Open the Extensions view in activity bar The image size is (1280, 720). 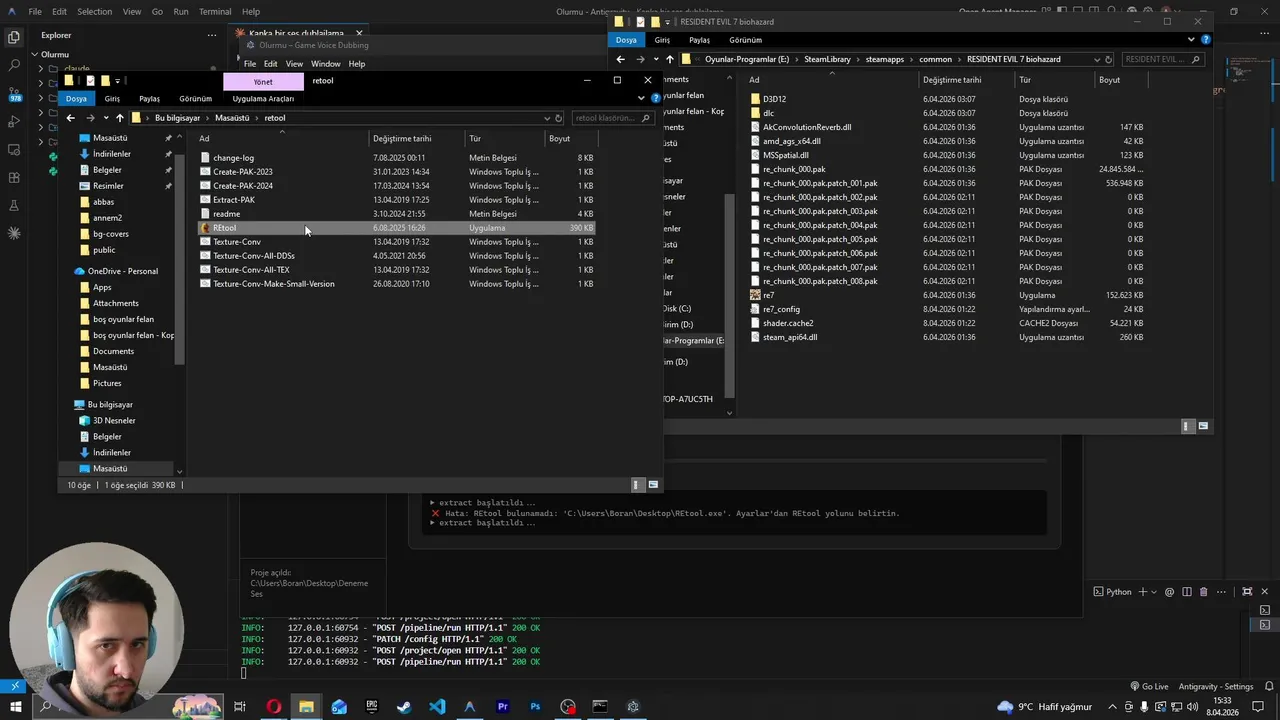click(x=14, y=177)
